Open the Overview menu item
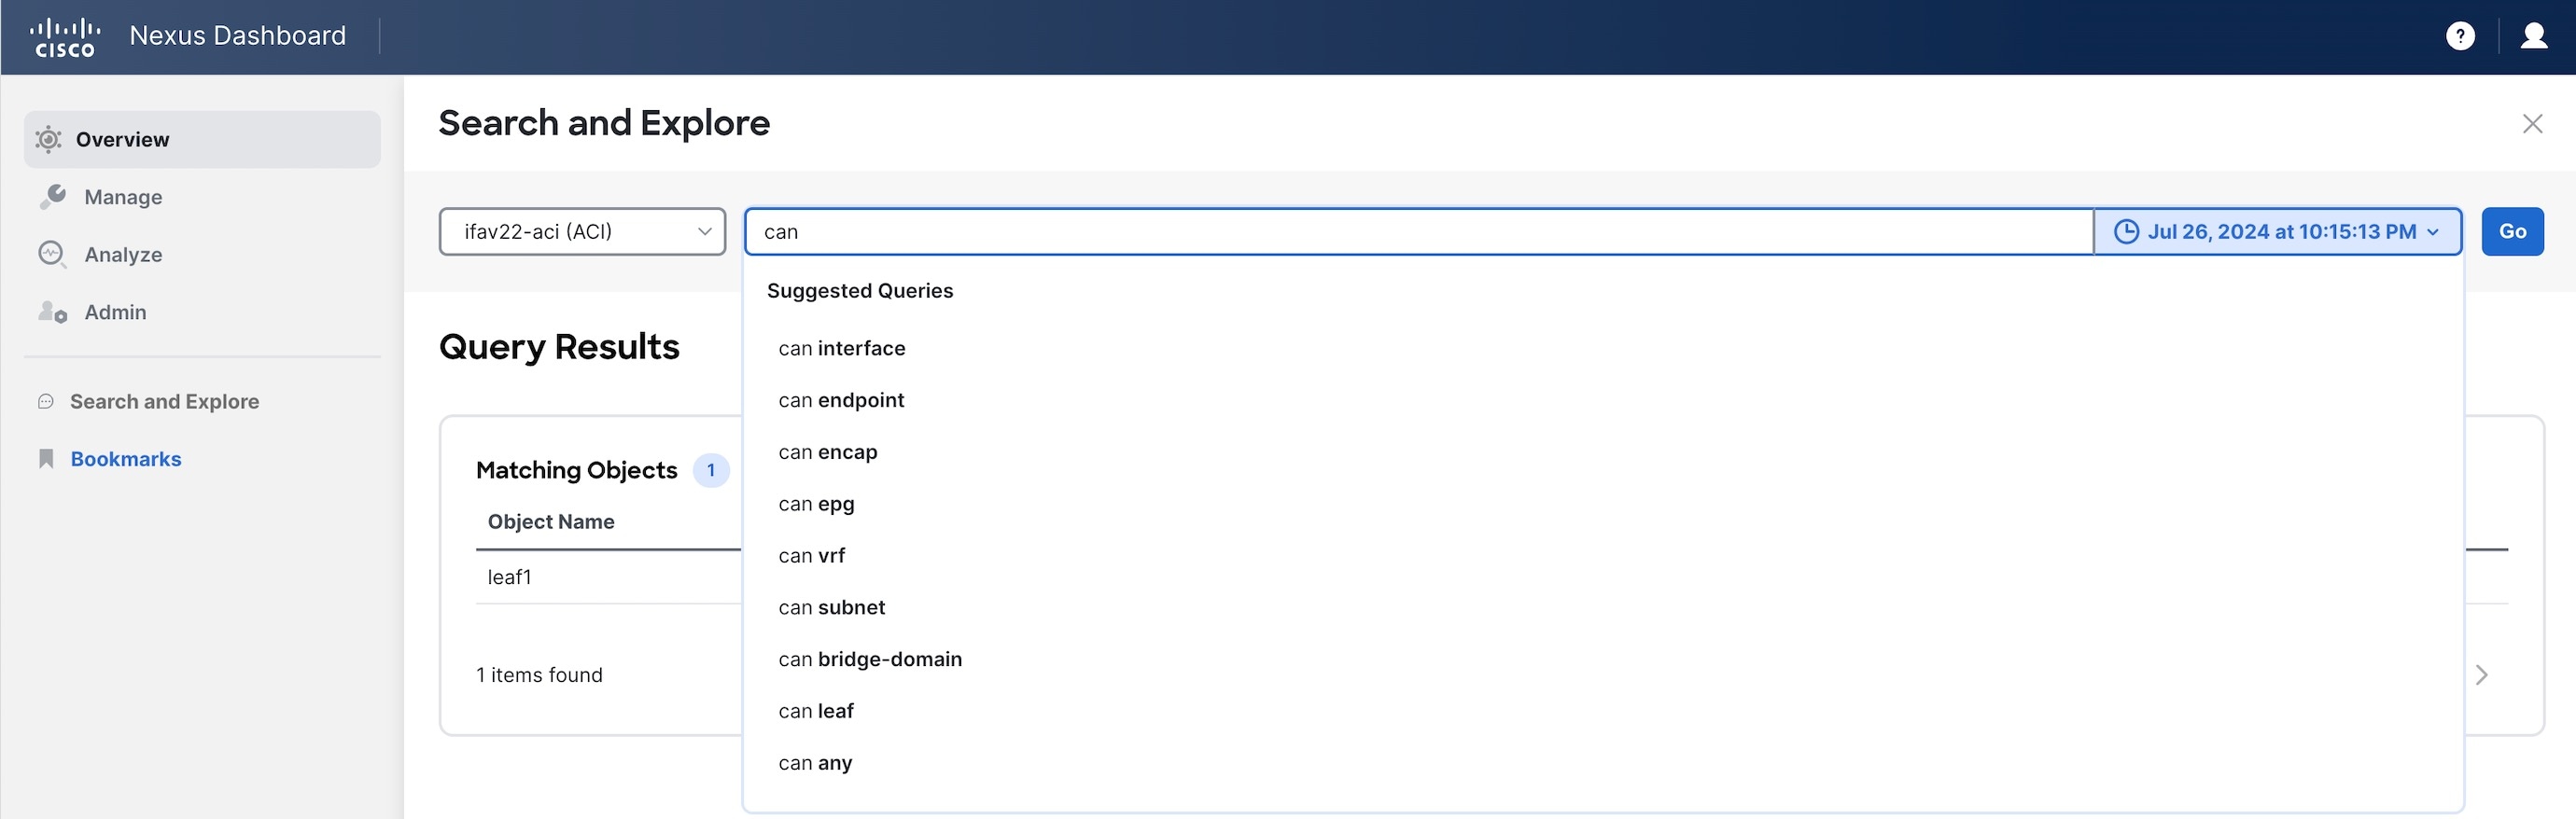 coord(202,139)
